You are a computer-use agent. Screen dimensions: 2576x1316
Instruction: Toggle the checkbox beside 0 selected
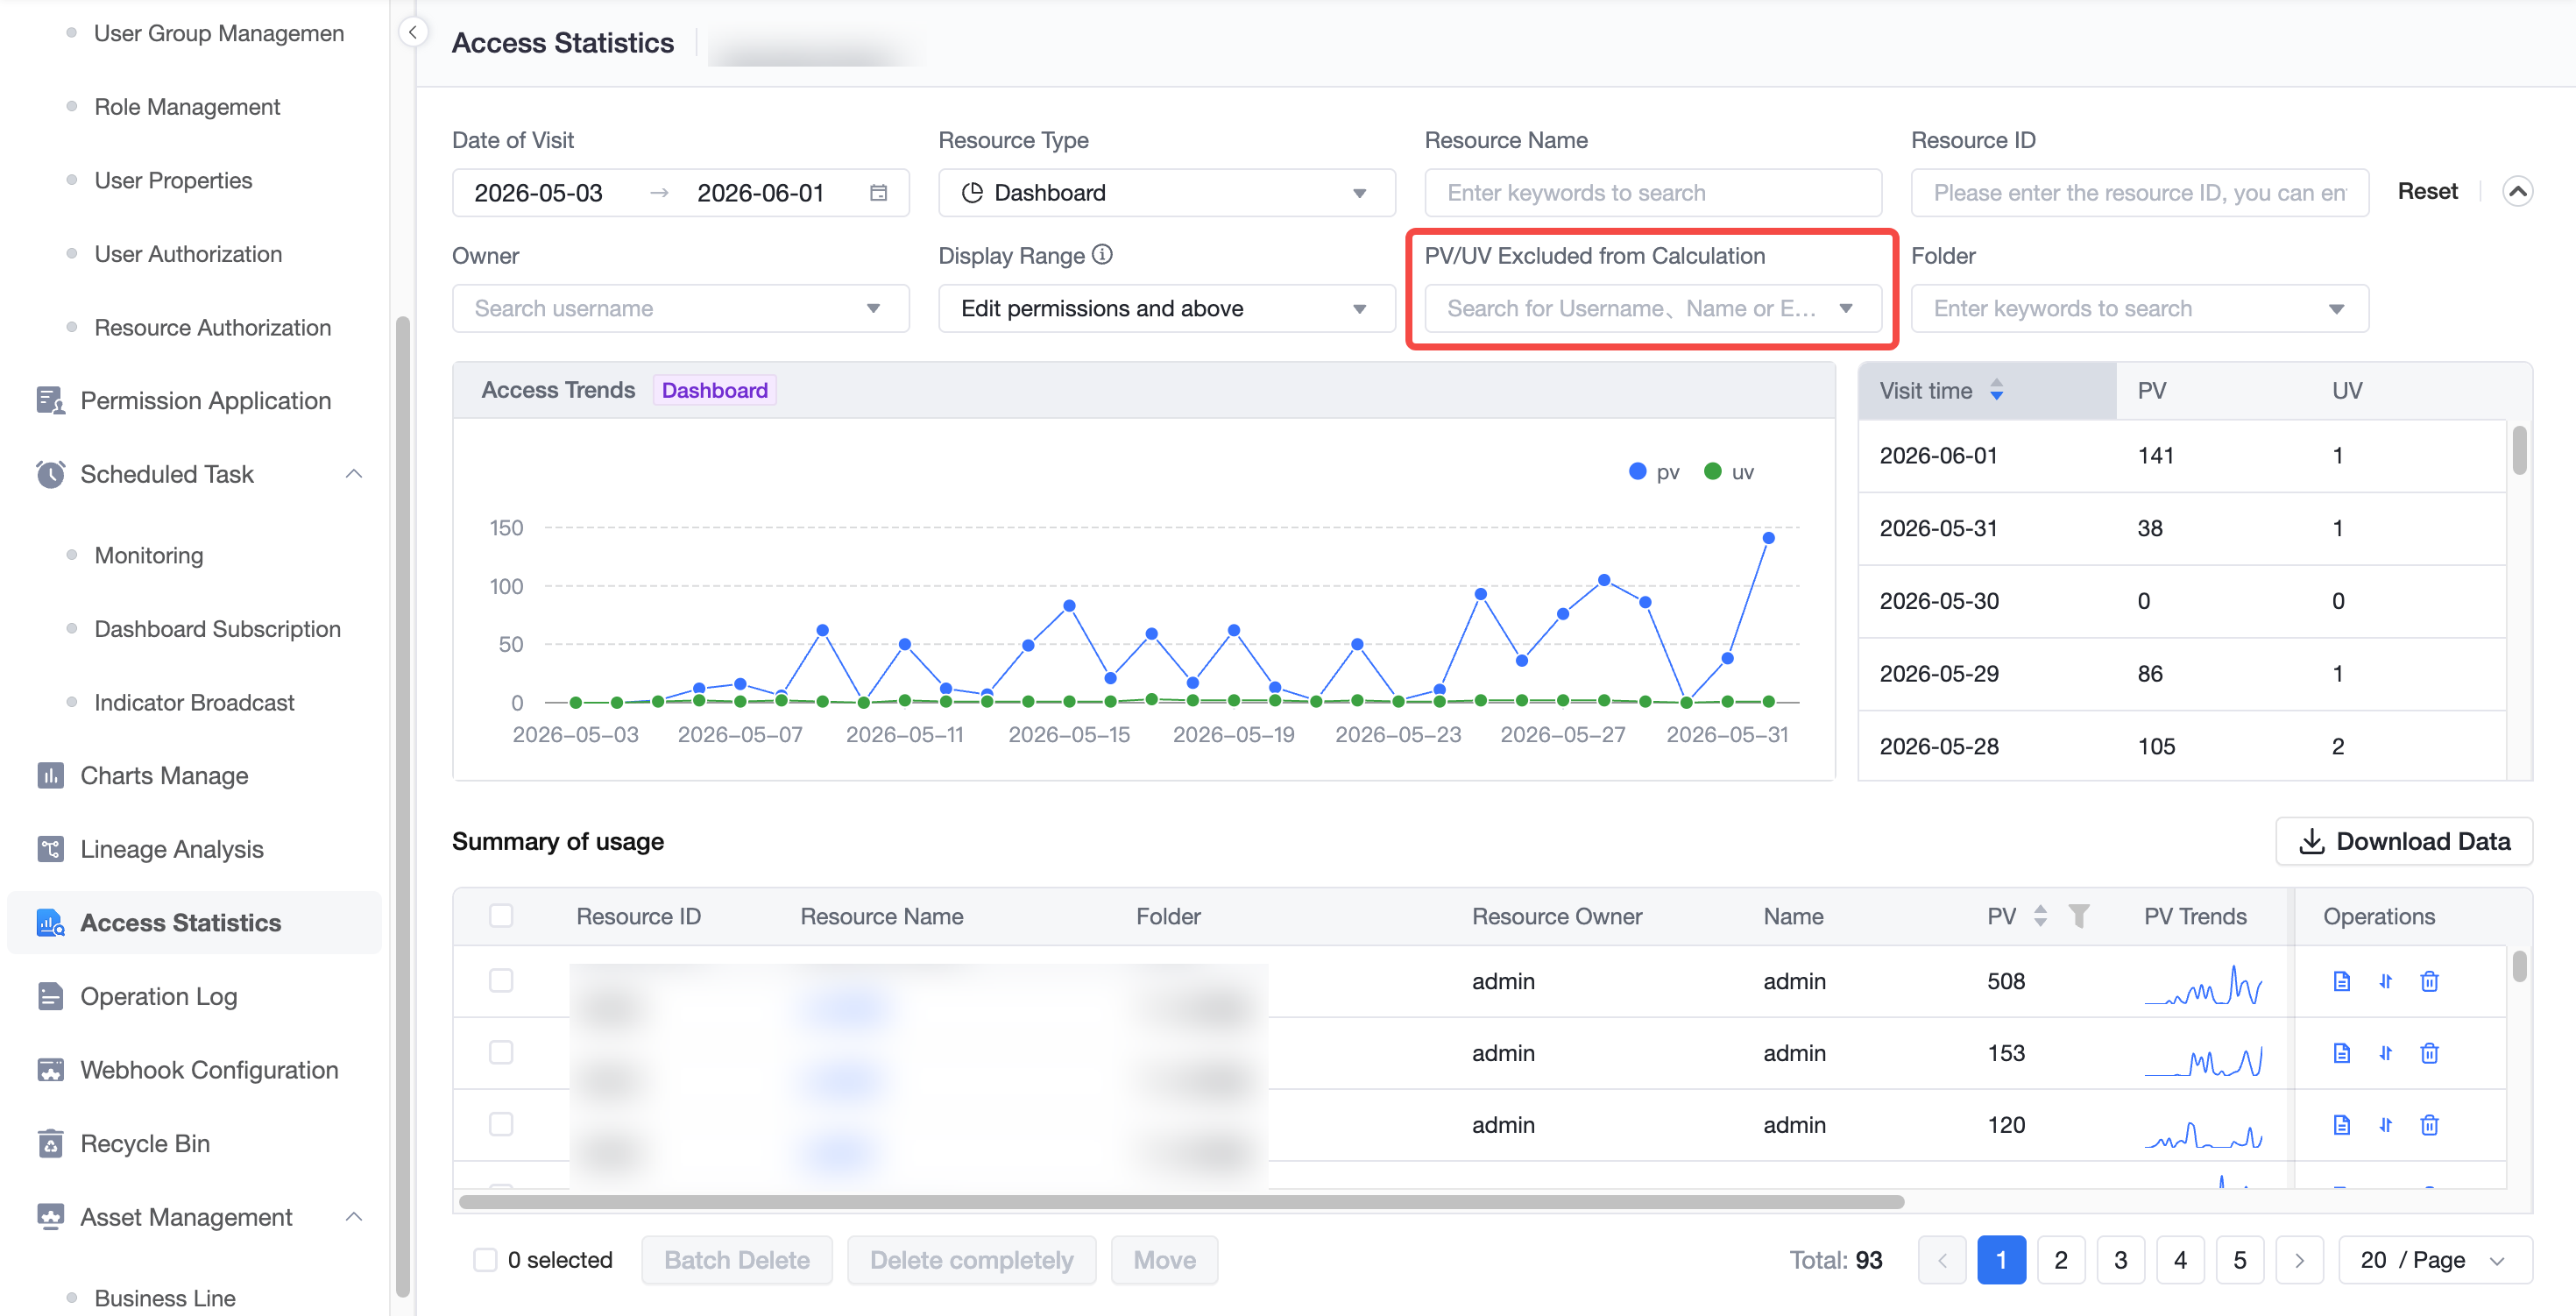(x=485, y=1260)
